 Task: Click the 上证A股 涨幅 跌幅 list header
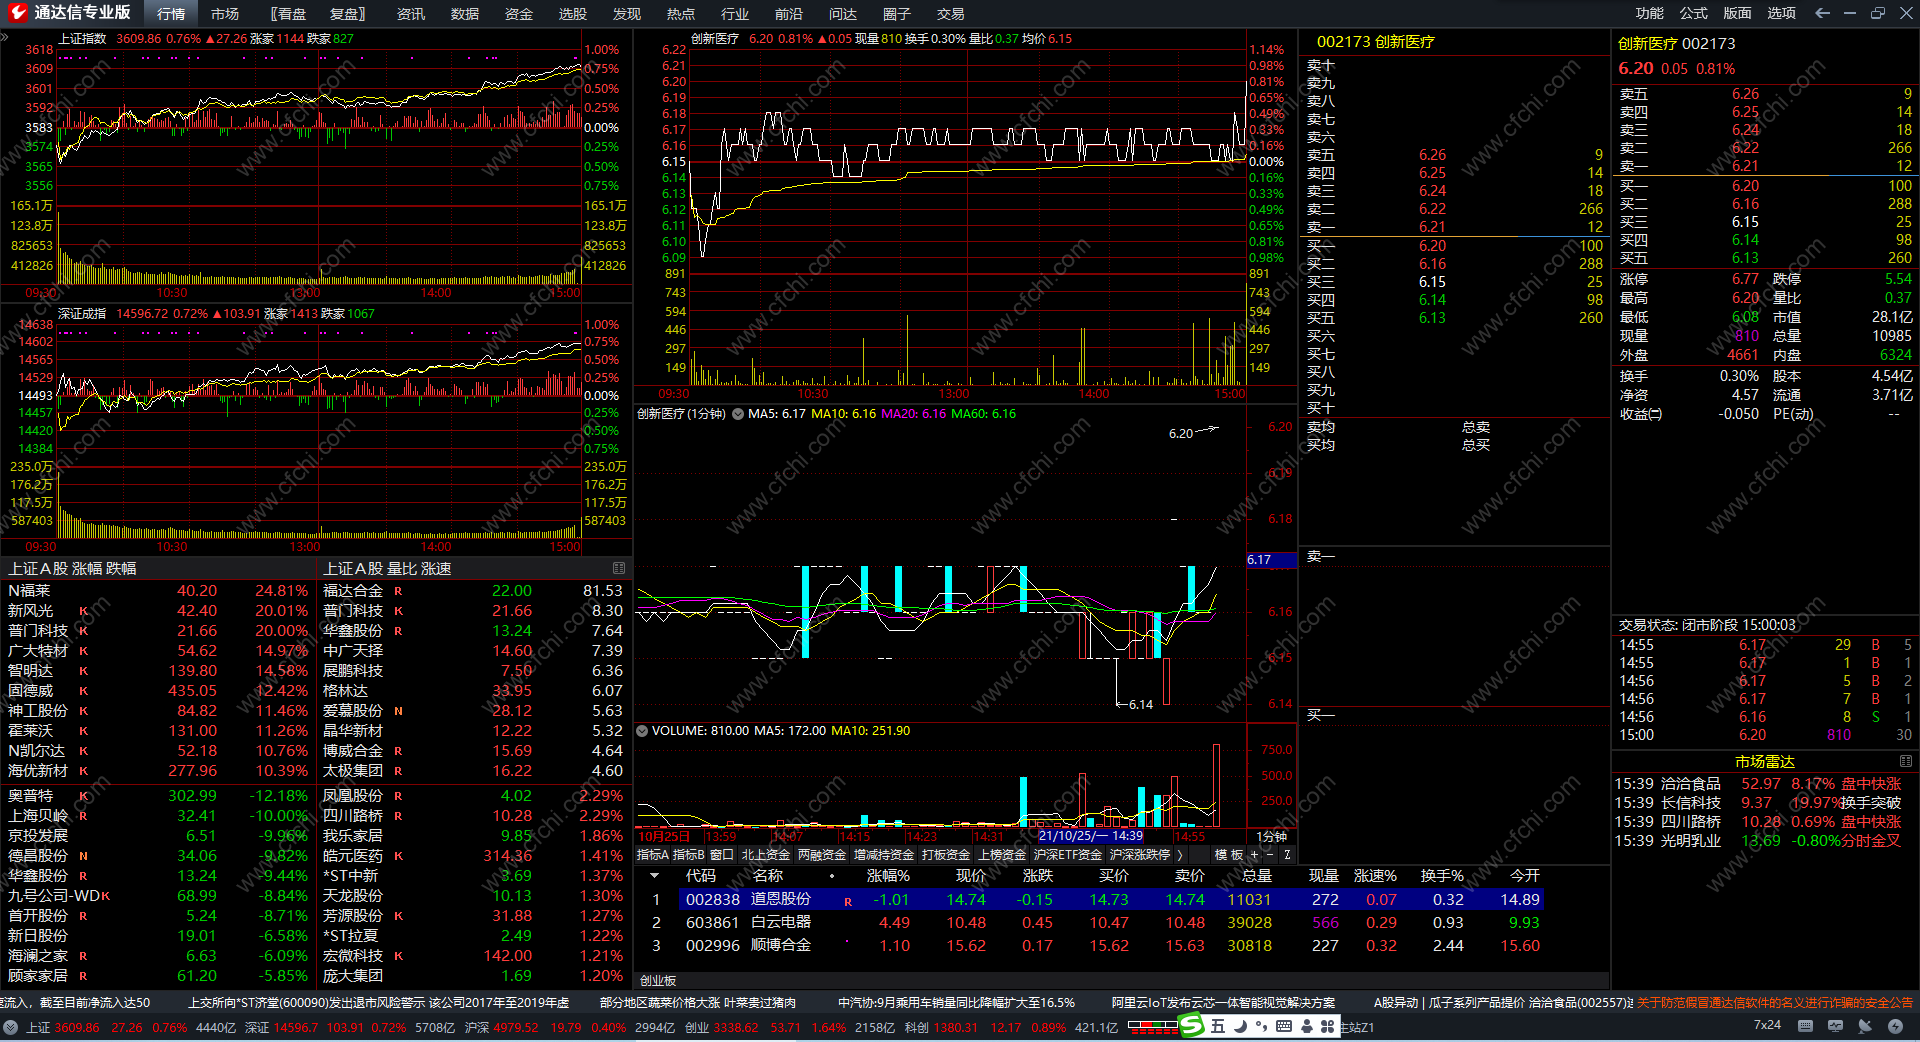(x=73, y=568)
